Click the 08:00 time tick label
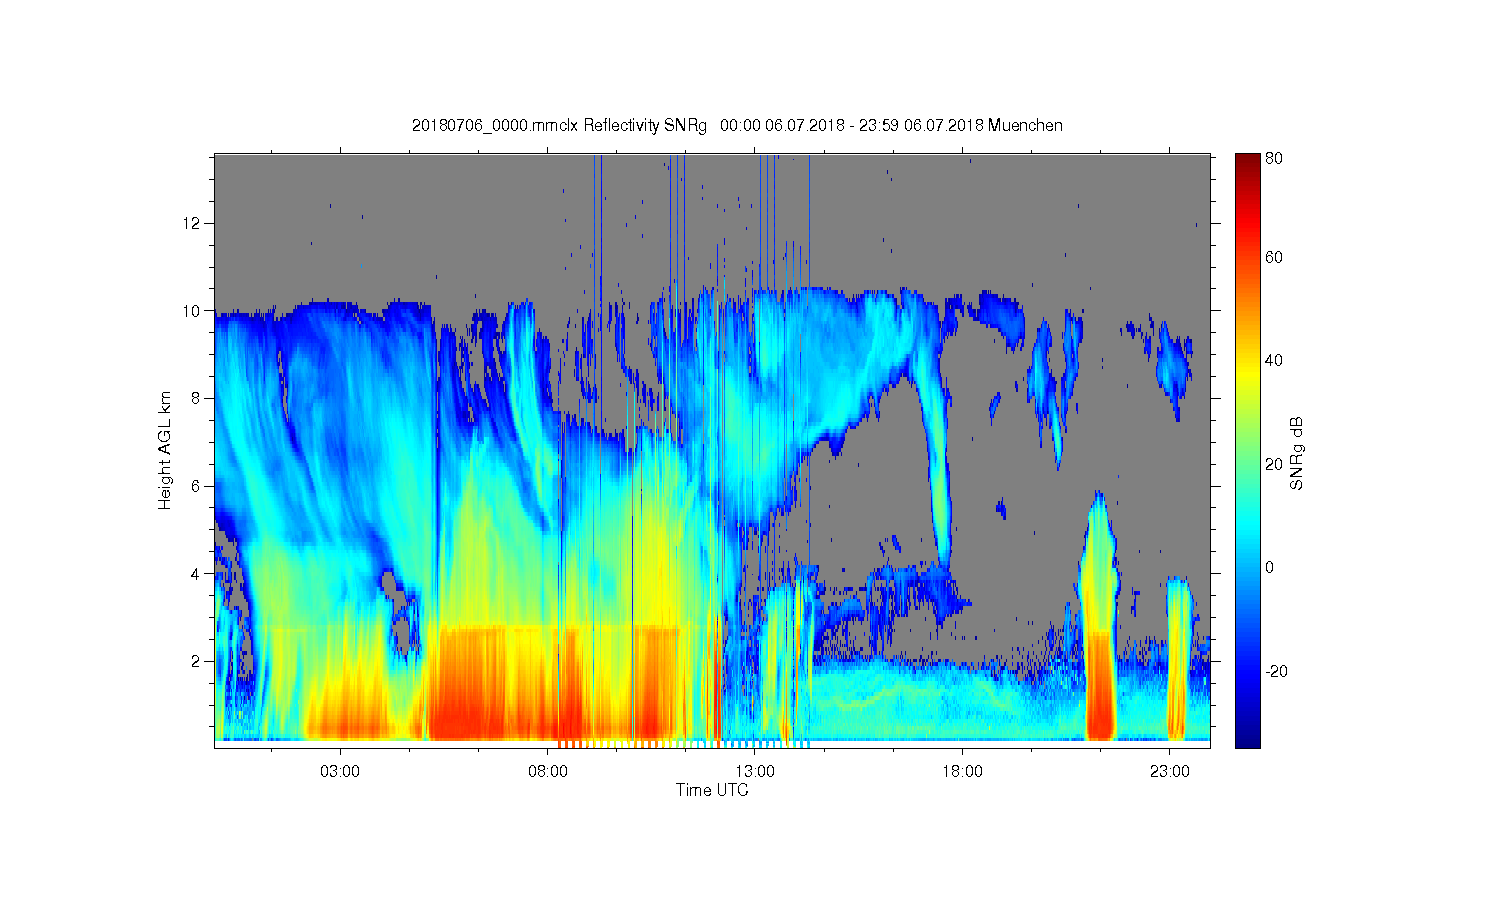The height and width of the screenshot is (900, 1500). point(548,772)
